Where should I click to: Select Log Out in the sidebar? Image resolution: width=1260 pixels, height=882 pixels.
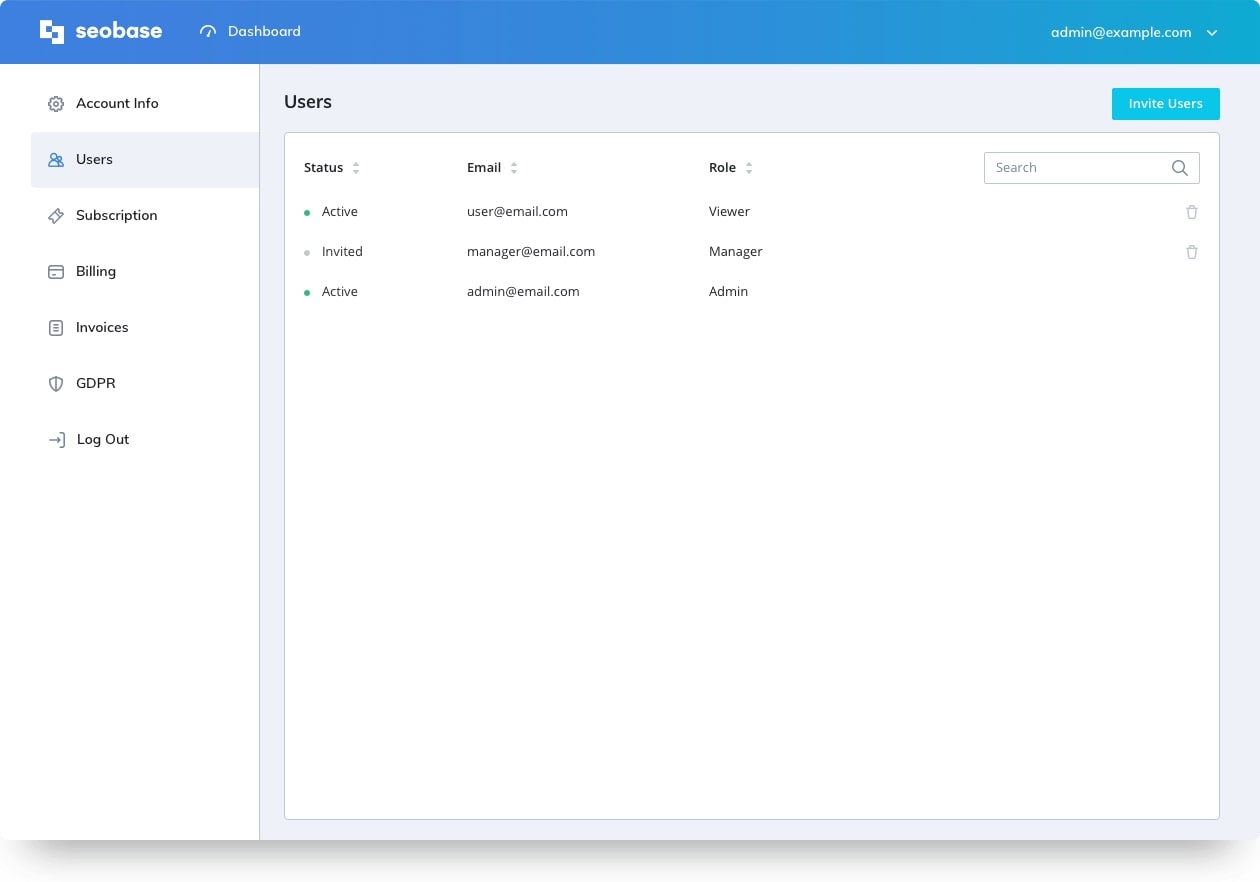(102, 440)
